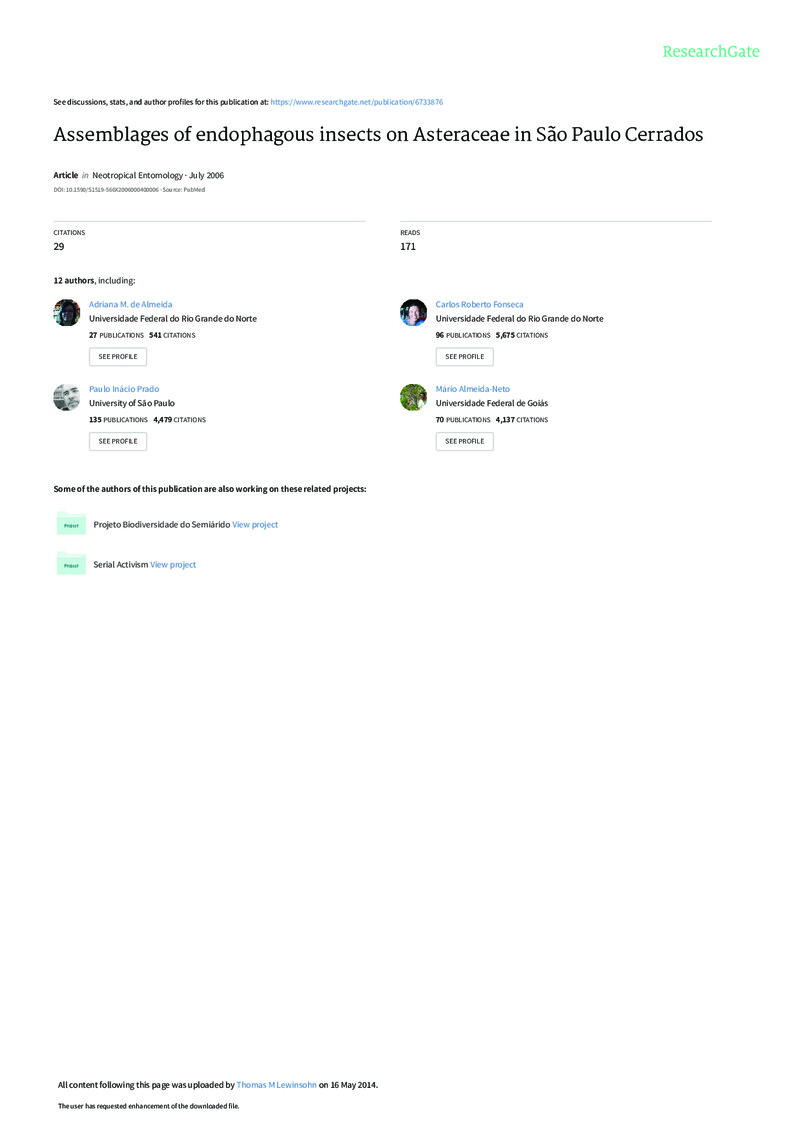View project for Projeto Biodiversidade do Semiárido
Screen dimensions: 800x1131
coord(255,524)
